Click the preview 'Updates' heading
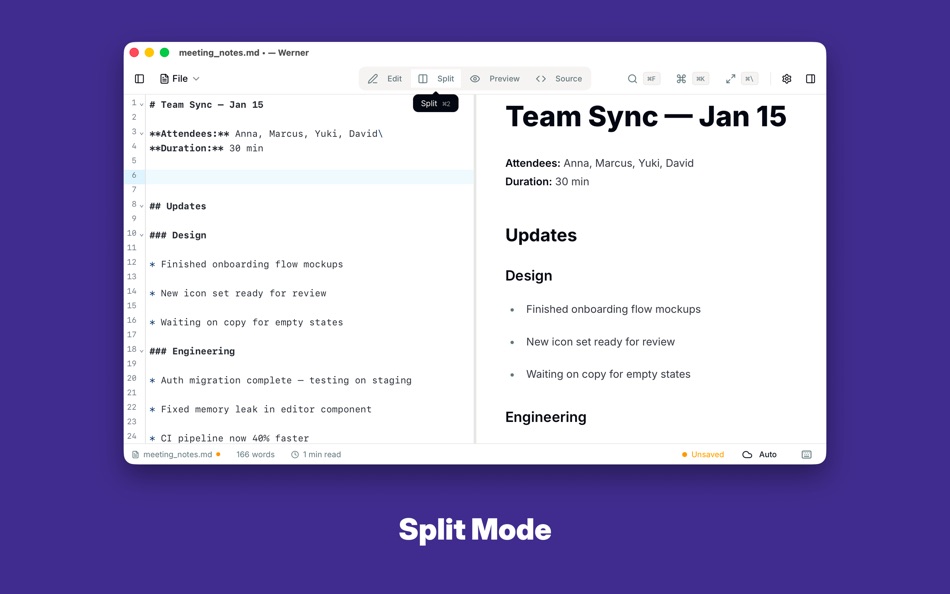950x594 pixels. [x=541, y=235]
